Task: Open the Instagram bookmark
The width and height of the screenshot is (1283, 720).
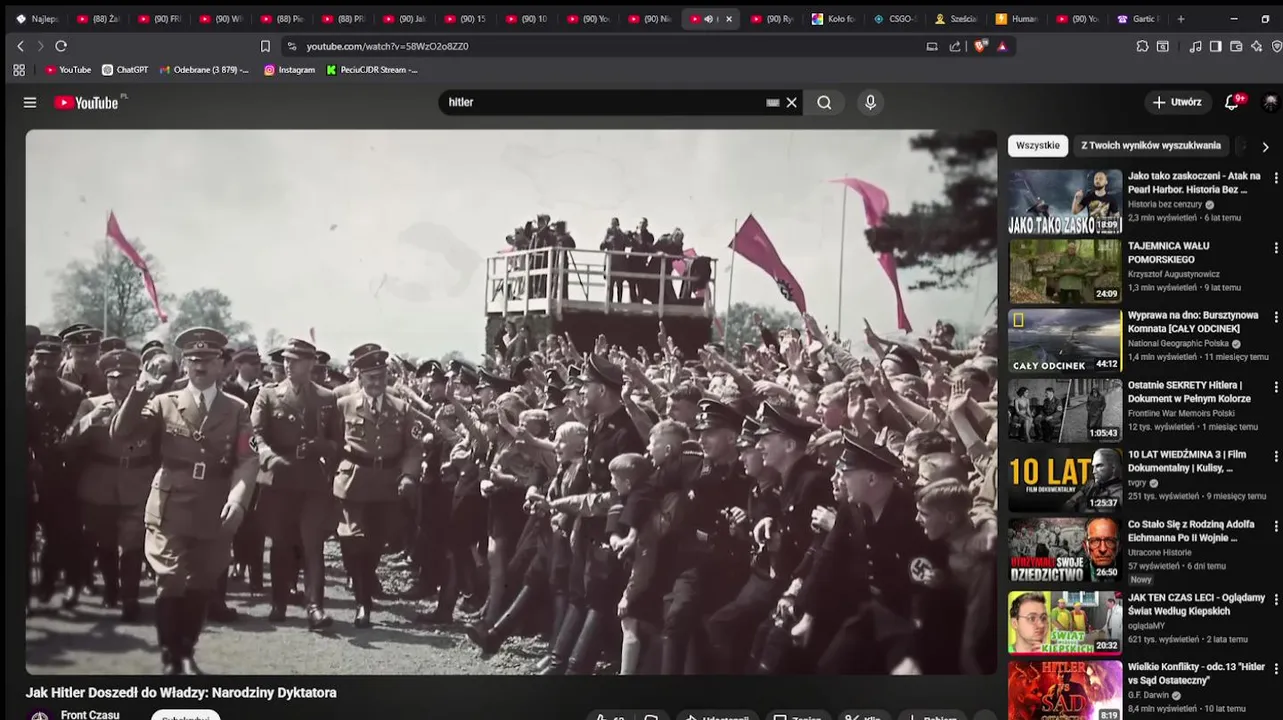Action: point(289,70)
